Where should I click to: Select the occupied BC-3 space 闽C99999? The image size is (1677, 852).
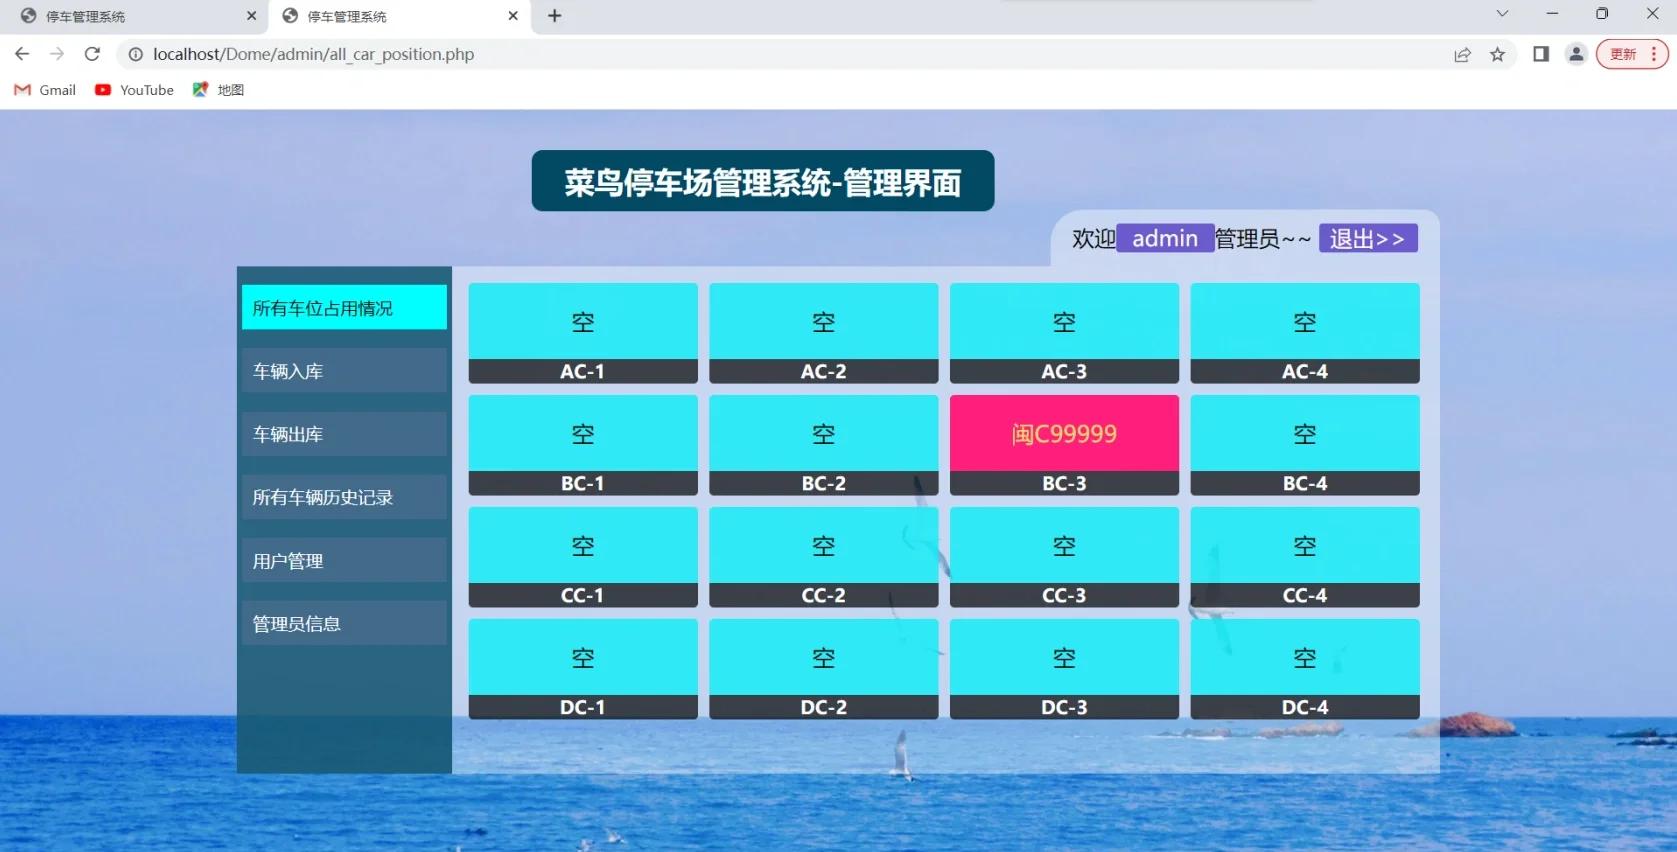(x=1064, y=445)
